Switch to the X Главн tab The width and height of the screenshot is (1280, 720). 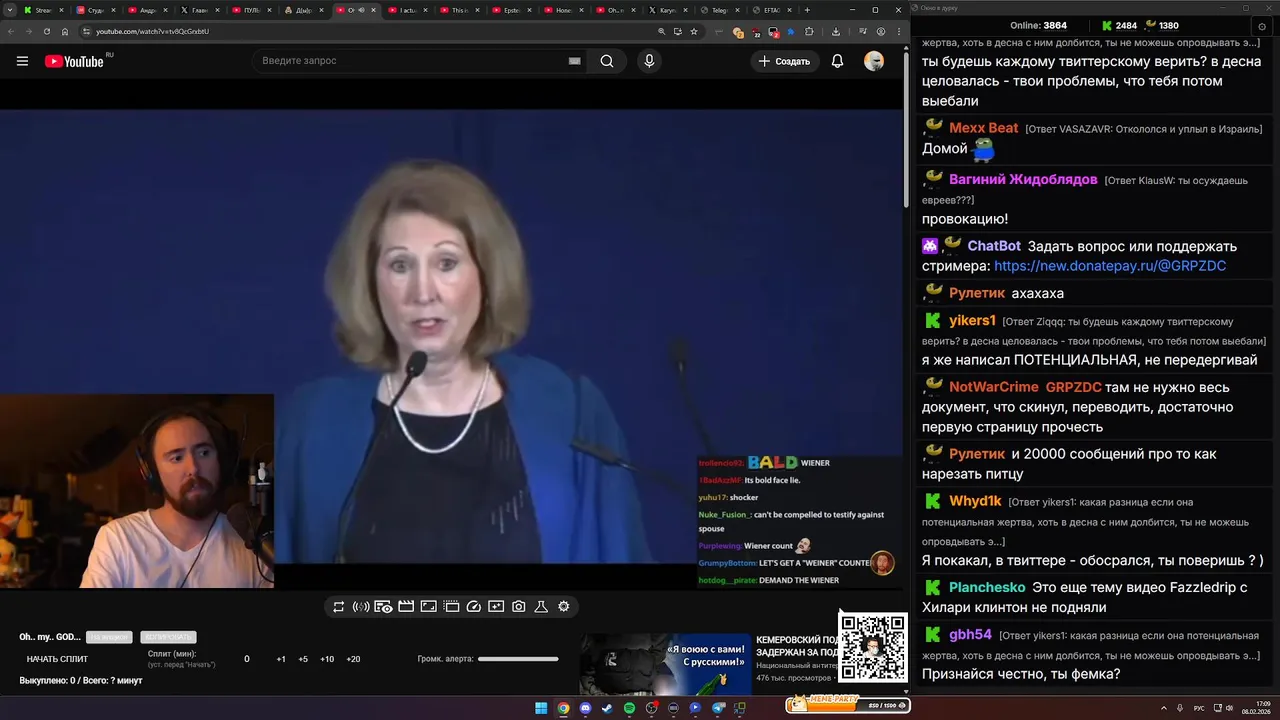pos(200,10)
